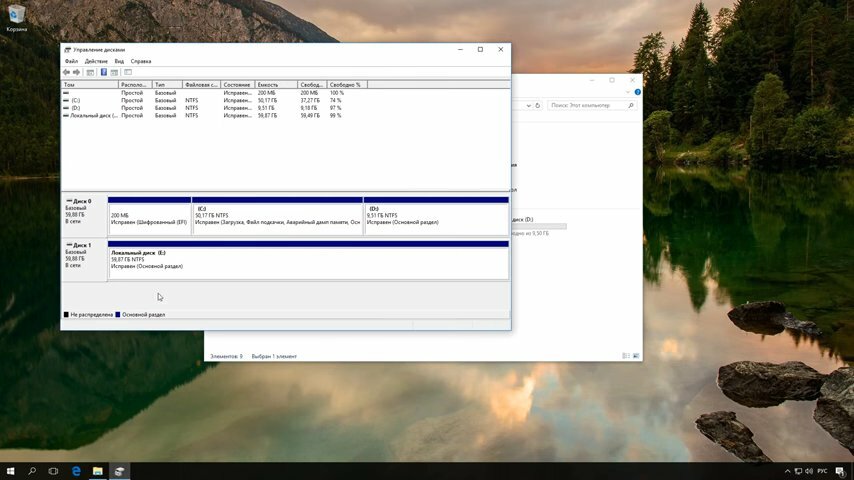Click the properties-pane toolbar icon right of Help
Image resolution: width=854 pixels, height=480 pixels.
pos(114,72)
